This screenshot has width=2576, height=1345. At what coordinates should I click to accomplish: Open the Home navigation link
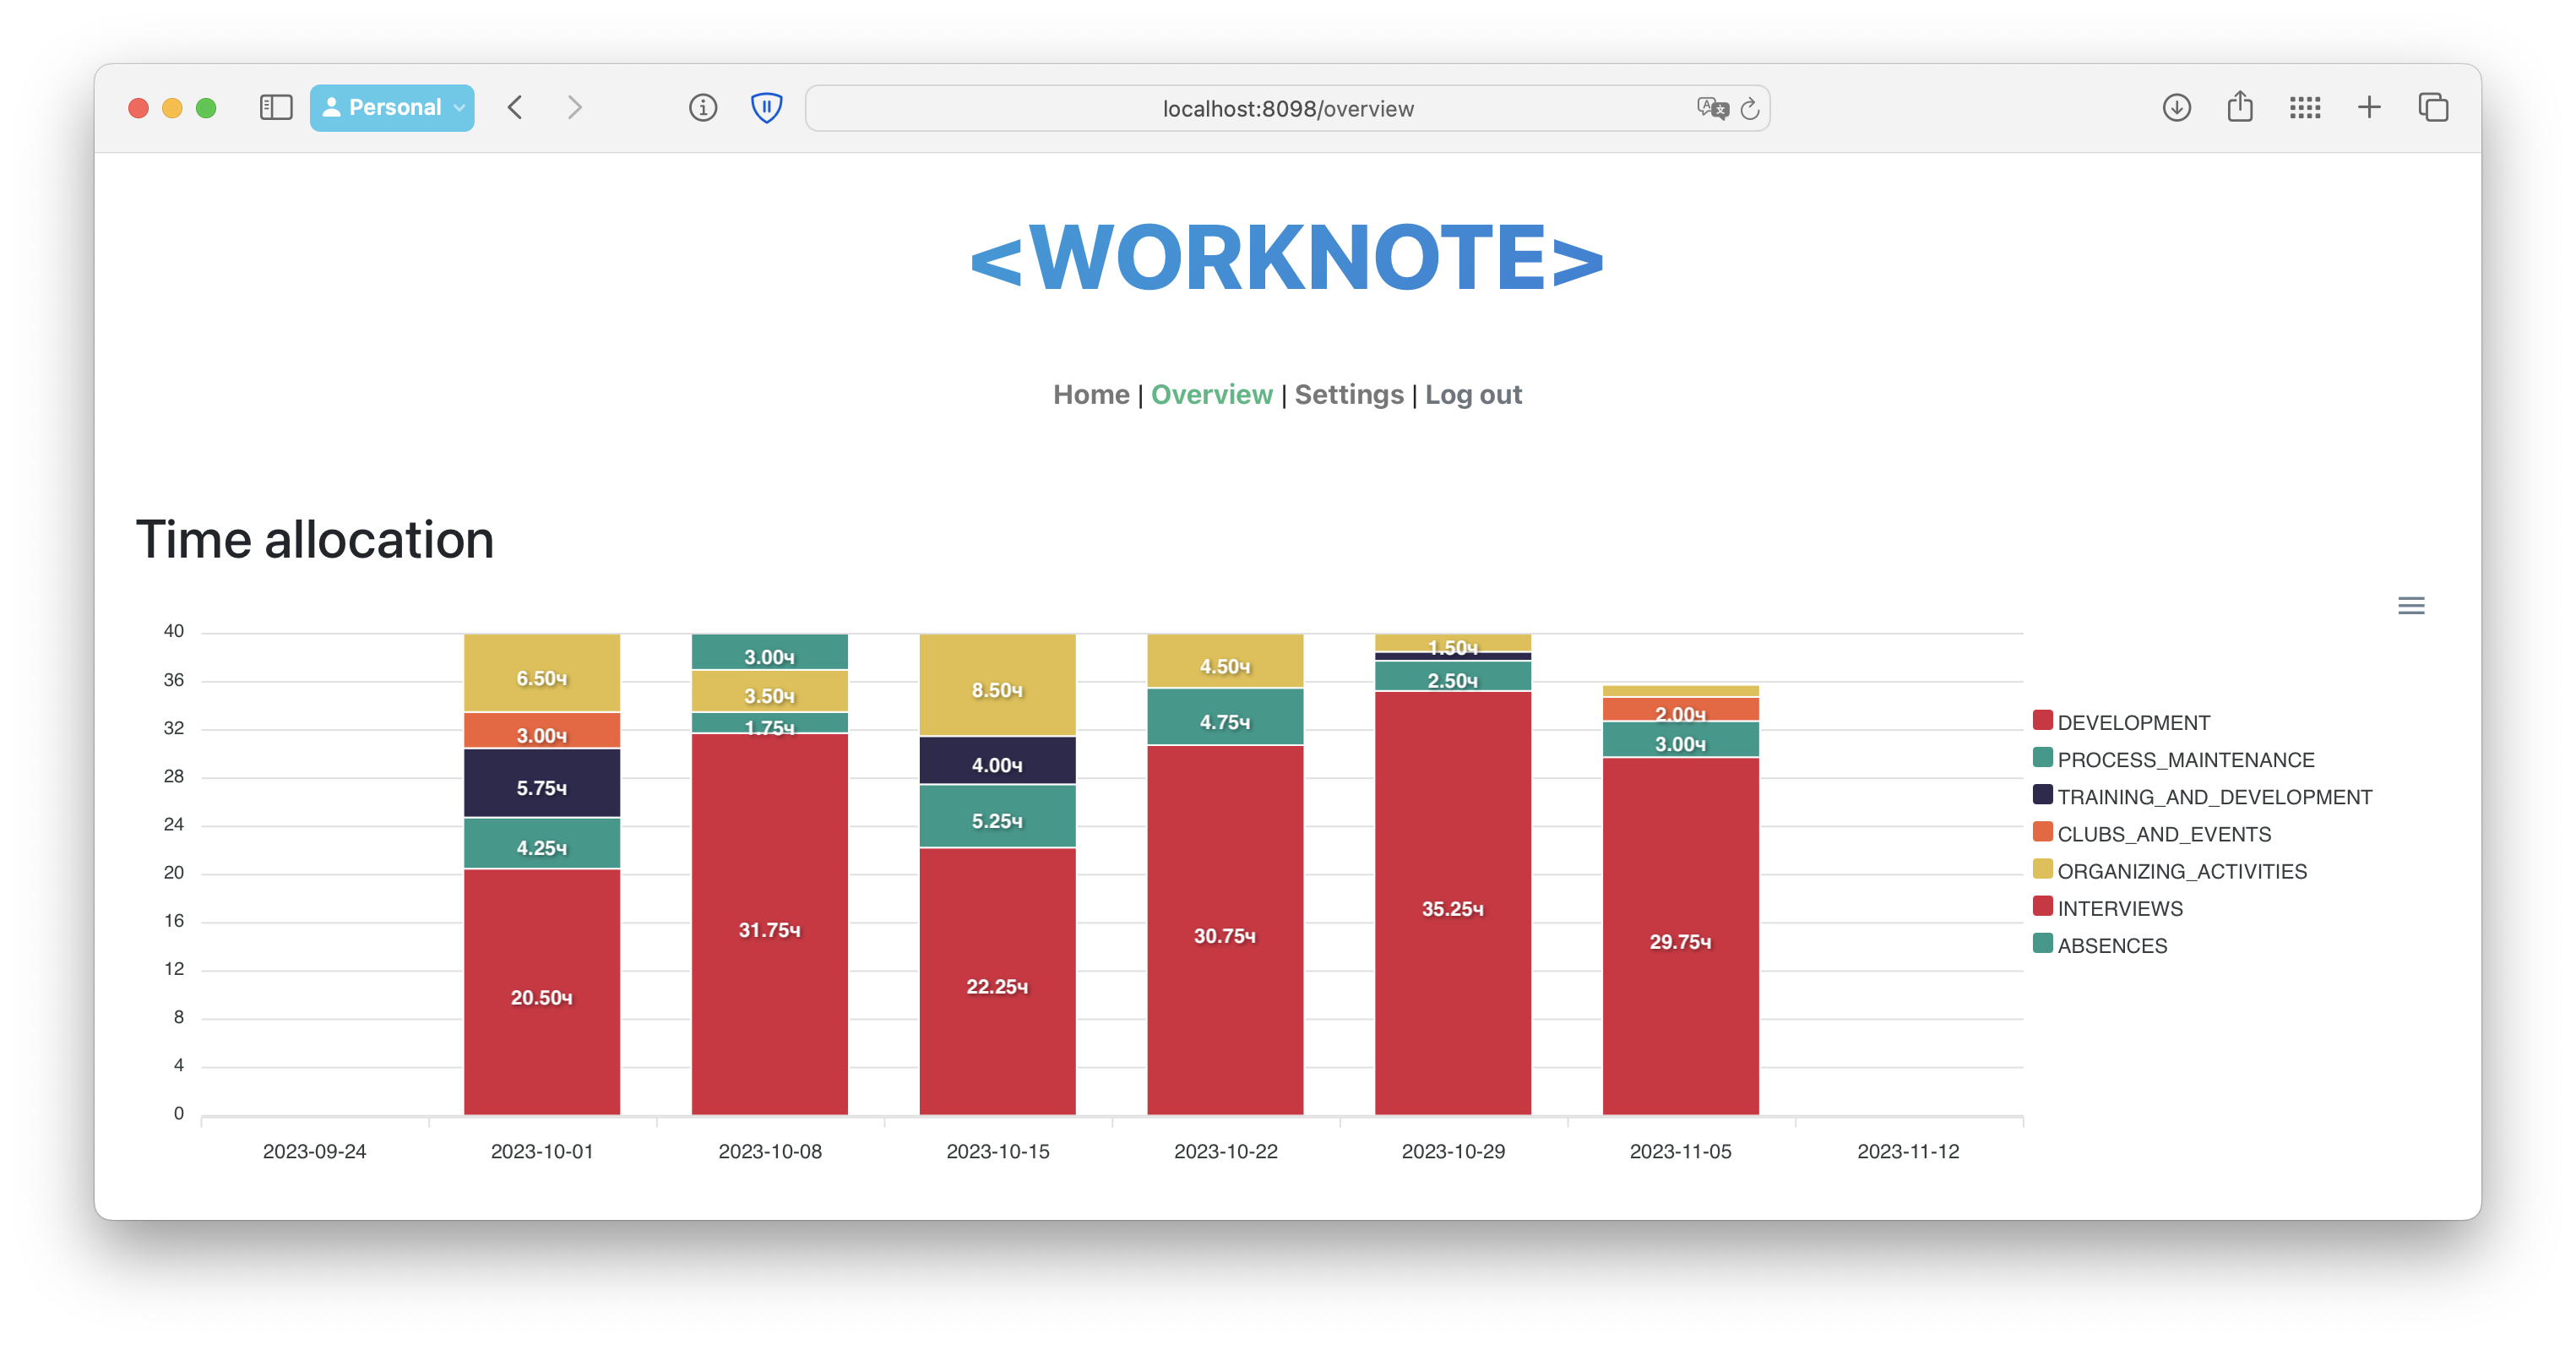1090,394
